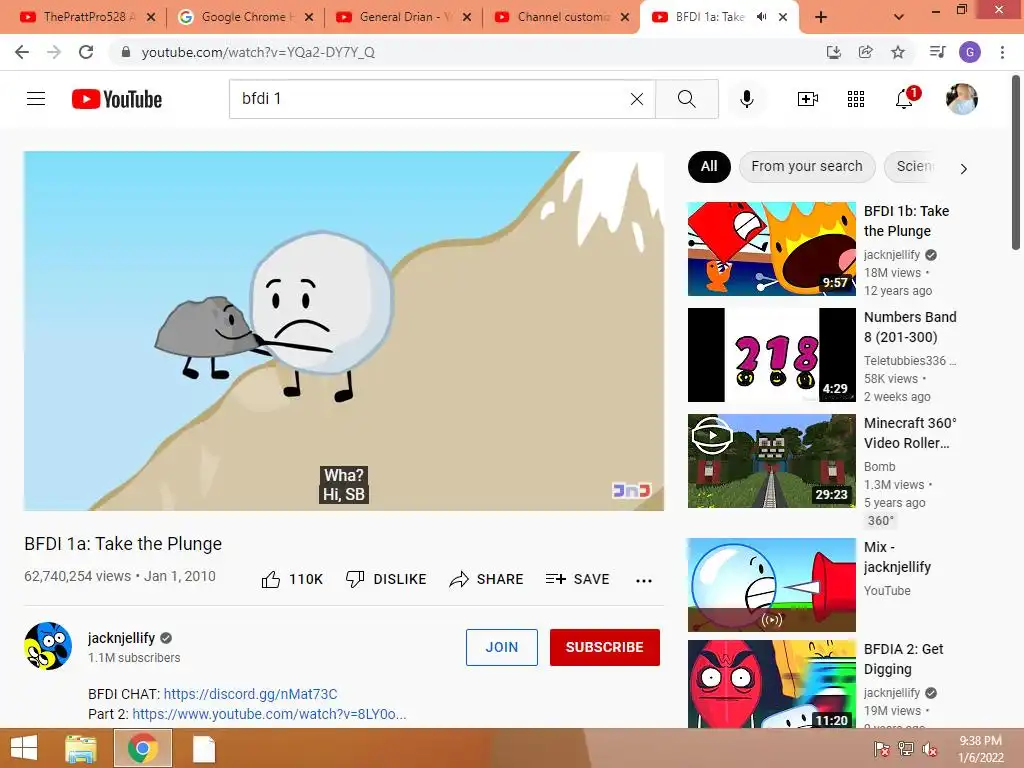Screen dimensions: 1024x768
Task: Open the jacknjellify channel avatar
Action: 48,646
